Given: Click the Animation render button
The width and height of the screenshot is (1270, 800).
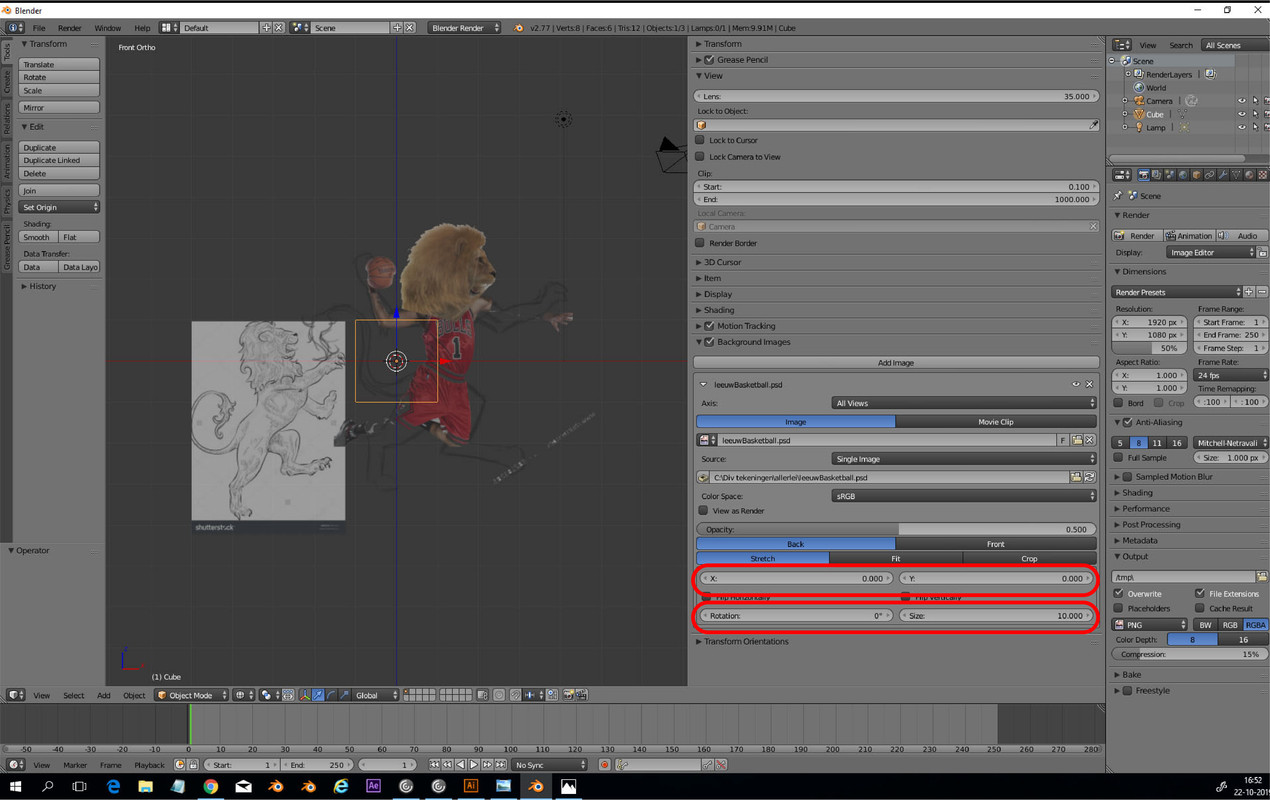Looking at the screenshot, I should click(x=1188, y=236).
